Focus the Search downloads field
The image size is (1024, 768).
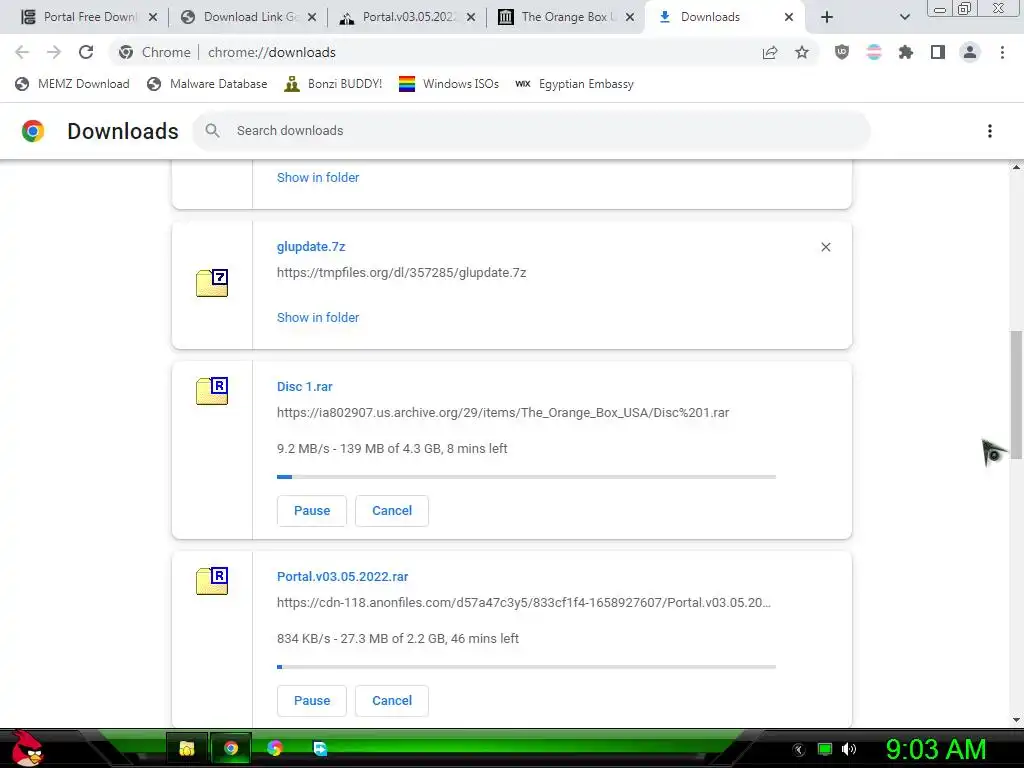[x=531, y=131]
